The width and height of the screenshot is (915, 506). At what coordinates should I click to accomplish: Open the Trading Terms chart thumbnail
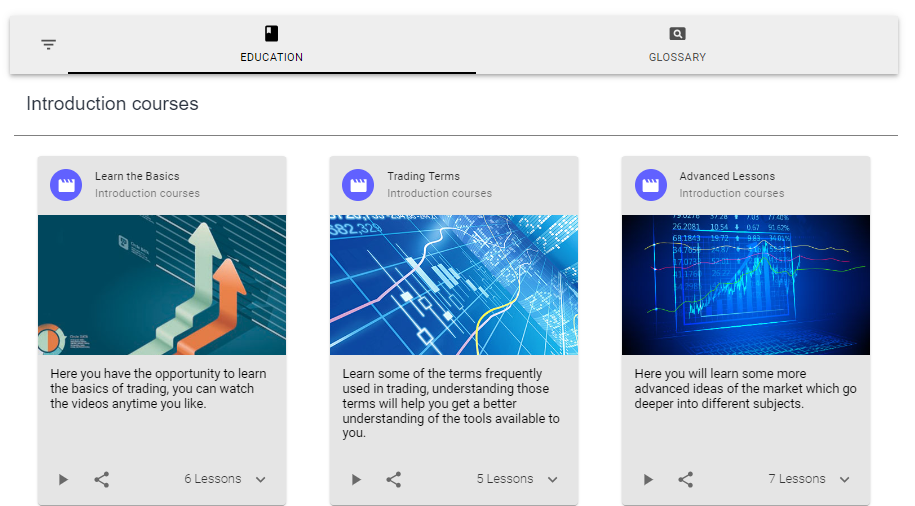[x=454, y=285]
